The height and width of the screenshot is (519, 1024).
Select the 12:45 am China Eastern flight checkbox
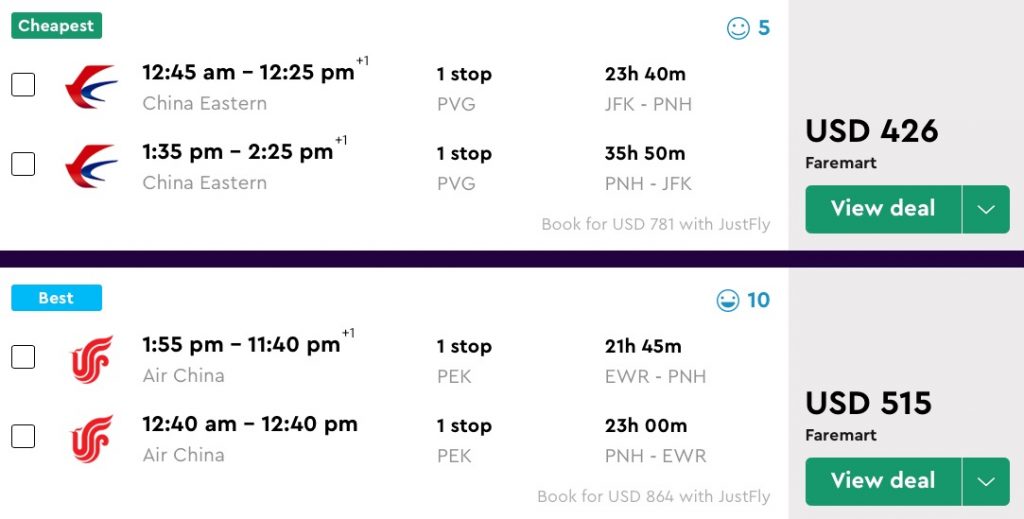(23, 85)
